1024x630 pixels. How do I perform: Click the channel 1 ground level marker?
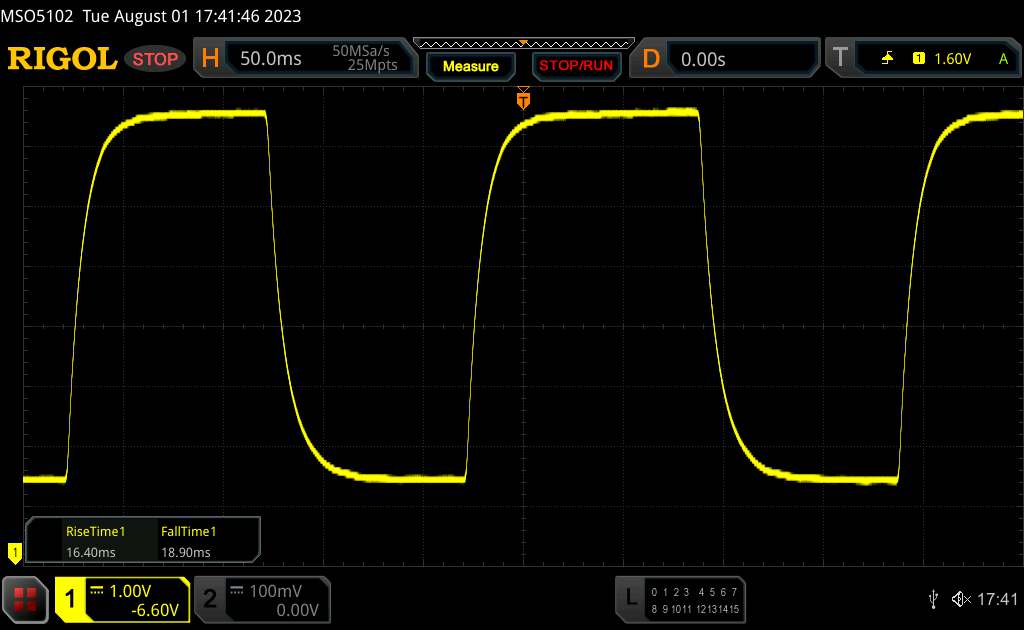14,551
